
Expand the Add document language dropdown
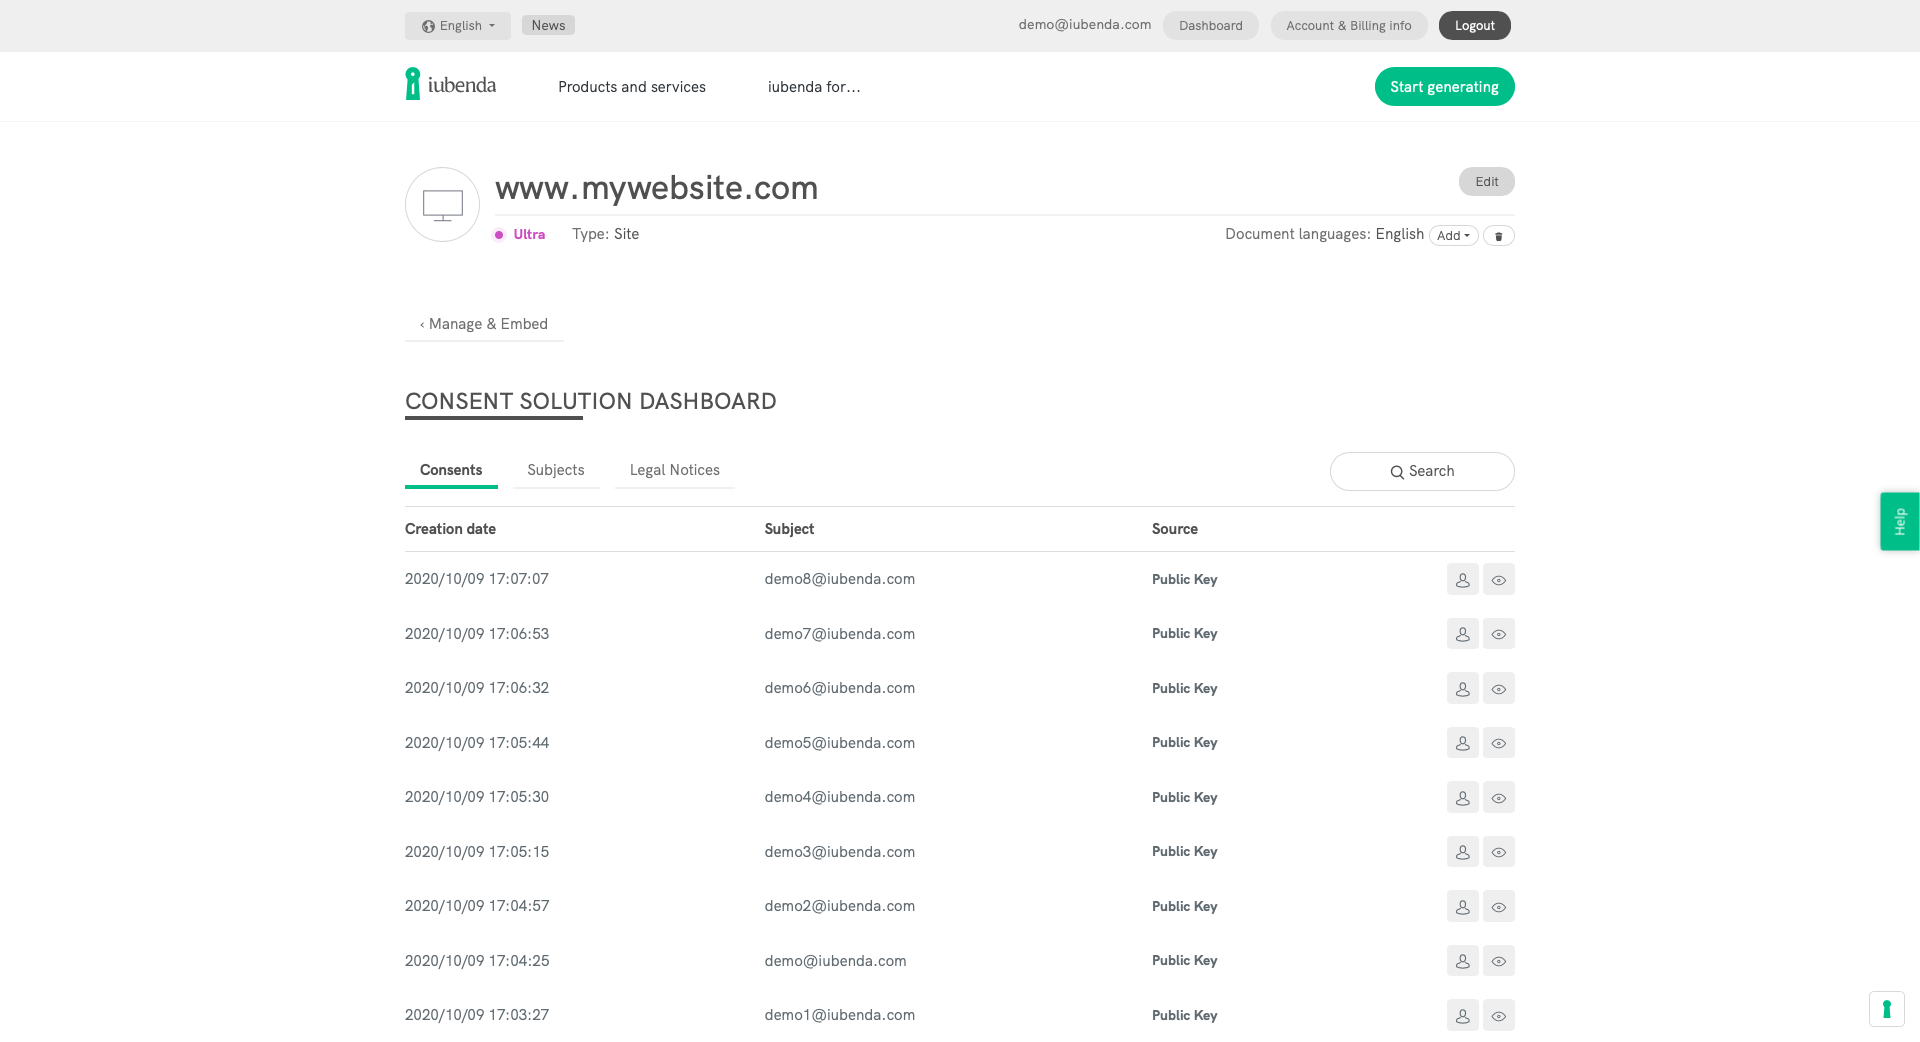point(1453,236)
